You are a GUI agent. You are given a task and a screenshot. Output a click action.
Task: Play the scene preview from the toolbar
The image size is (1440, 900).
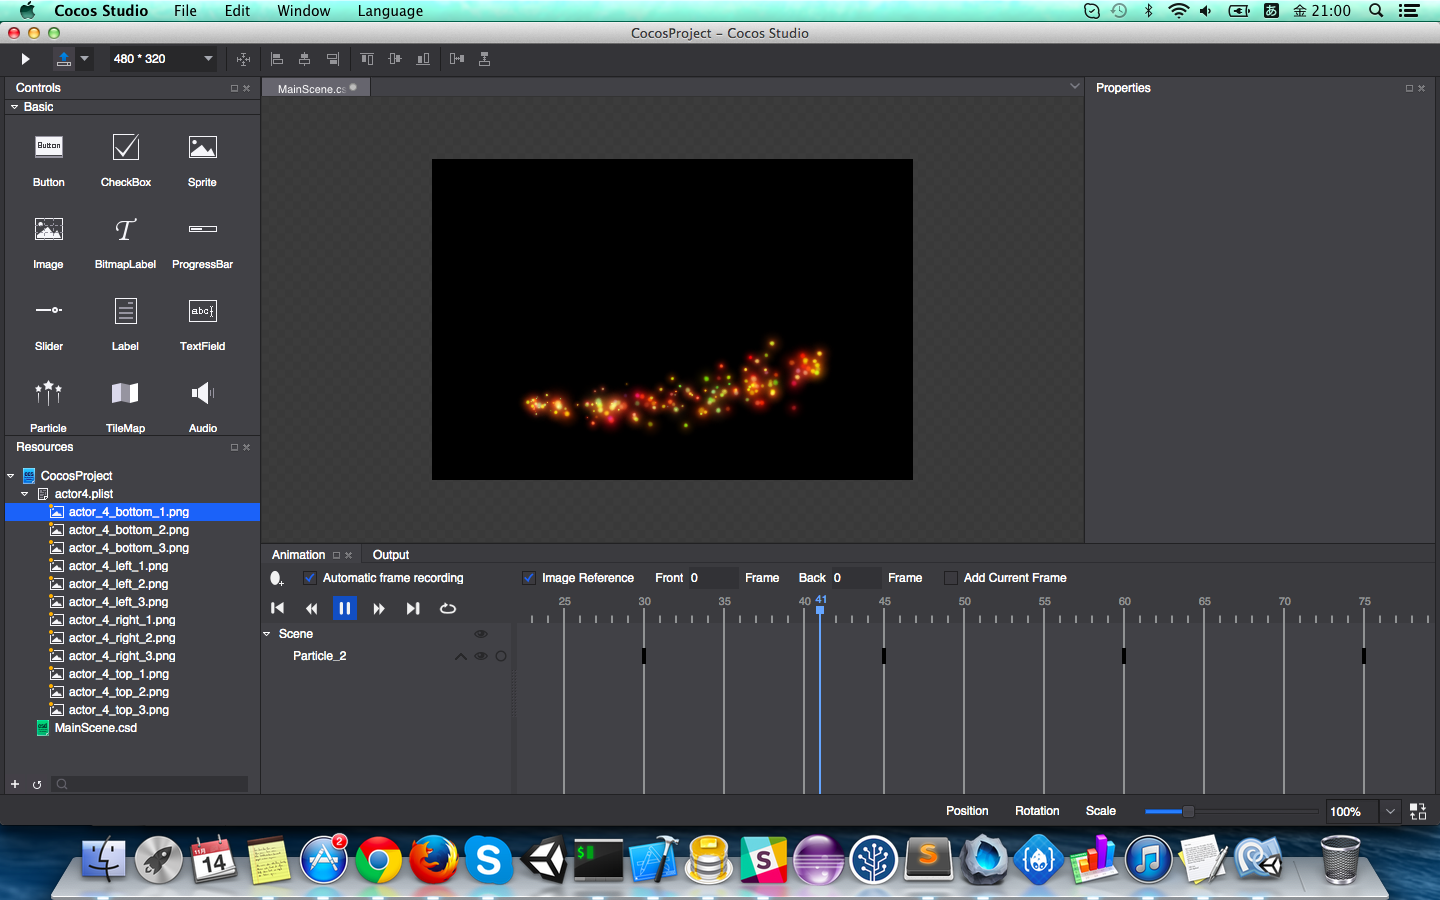[25, 59]
